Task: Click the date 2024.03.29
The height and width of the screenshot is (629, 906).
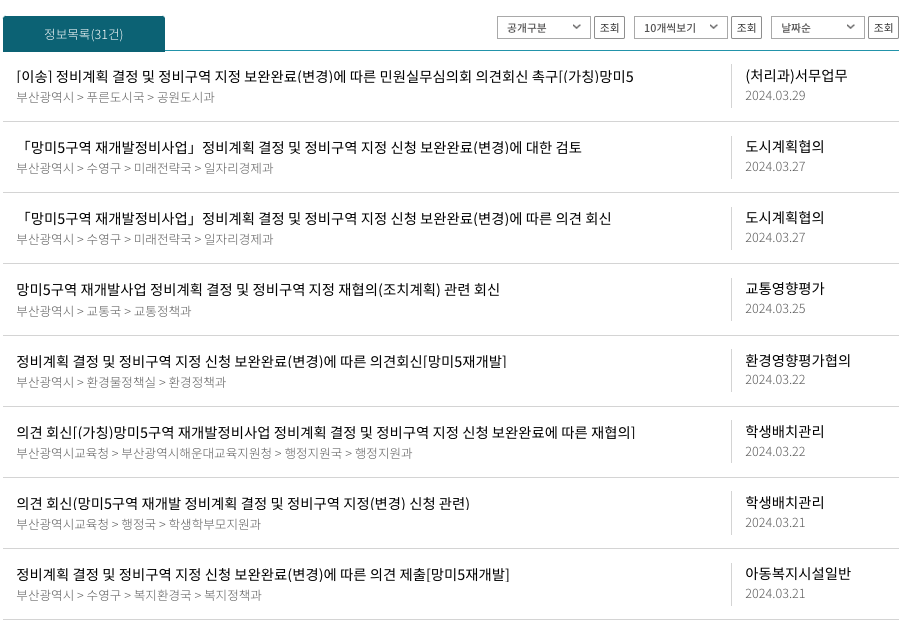Action: 775,96
